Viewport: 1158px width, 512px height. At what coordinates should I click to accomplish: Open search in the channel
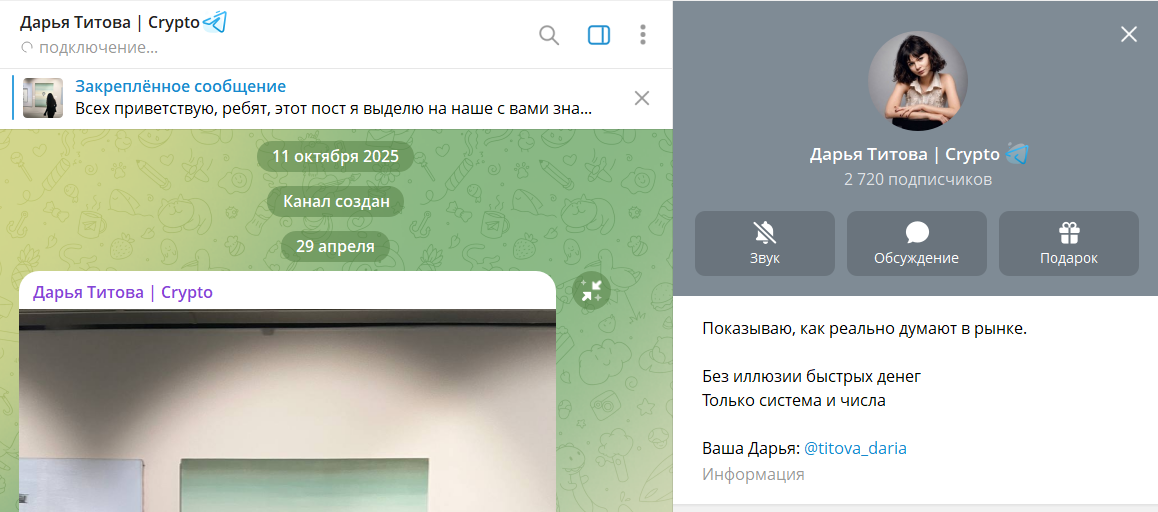[549, 35]
